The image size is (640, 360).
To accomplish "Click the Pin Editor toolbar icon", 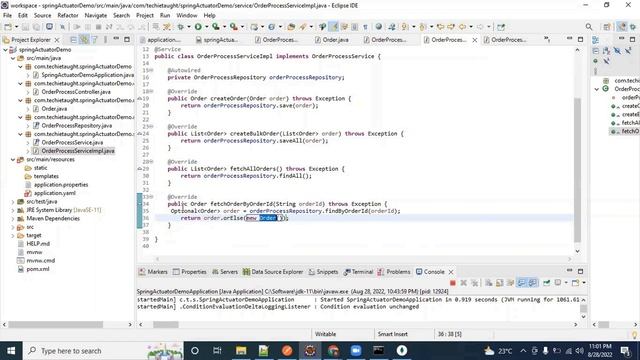I will tap(501, 27).
